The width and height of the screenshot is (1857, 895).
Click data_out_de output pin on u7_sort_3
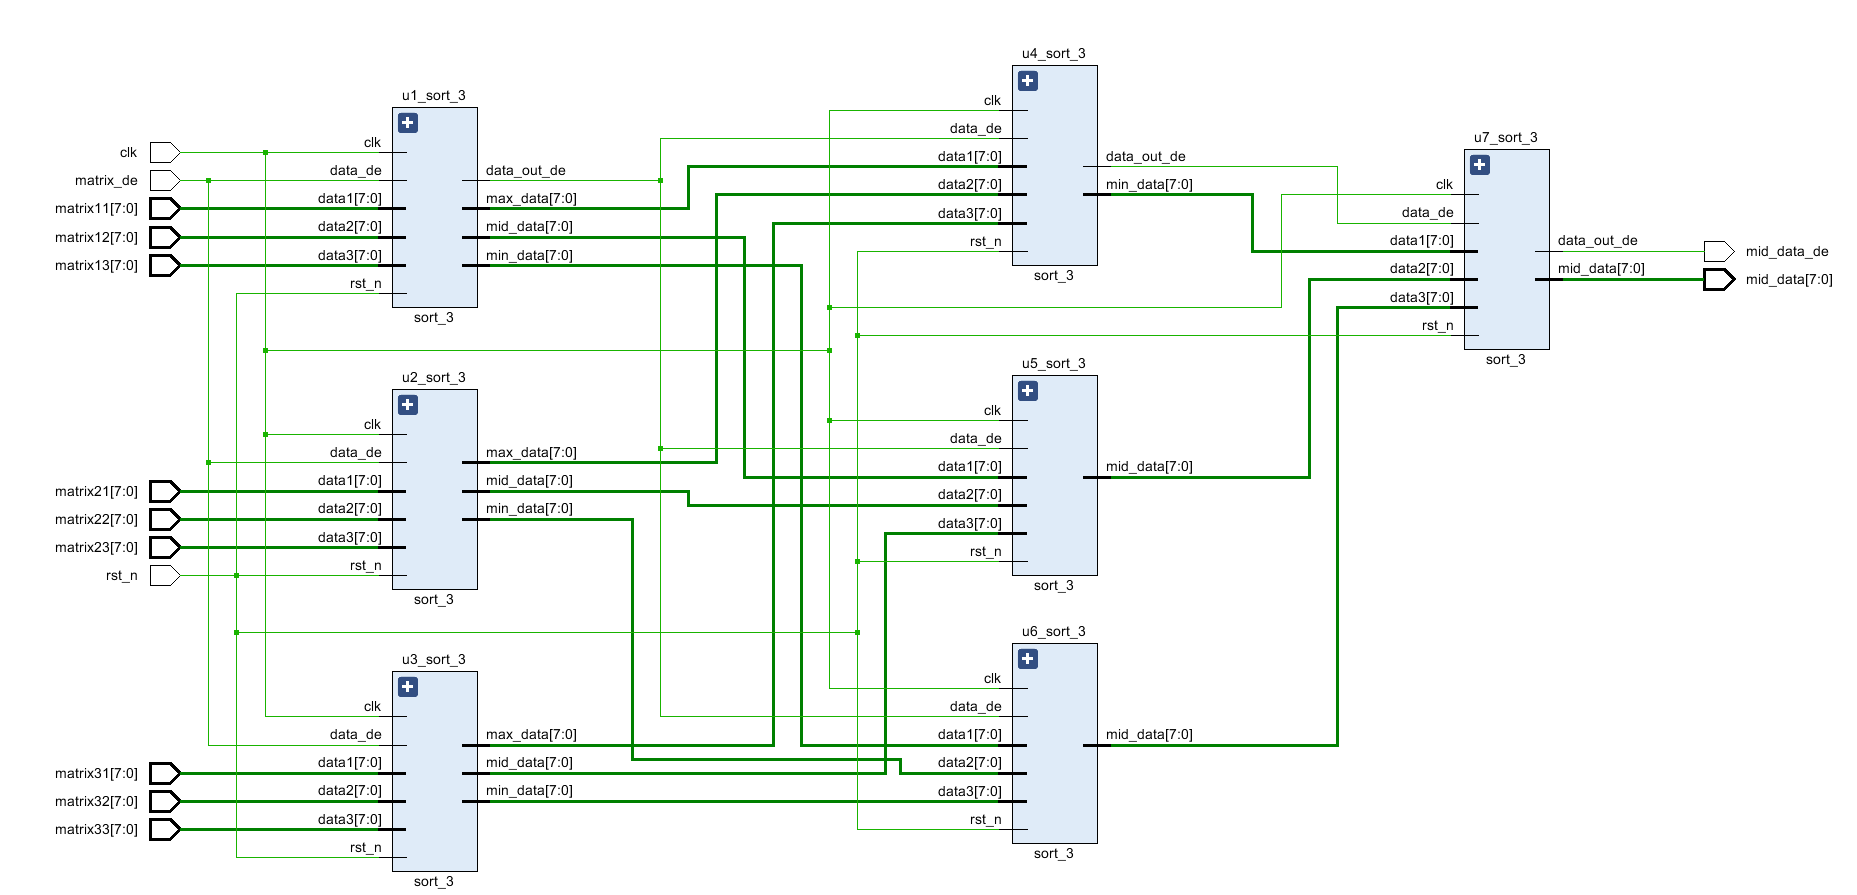click(x=1598, y=241)
